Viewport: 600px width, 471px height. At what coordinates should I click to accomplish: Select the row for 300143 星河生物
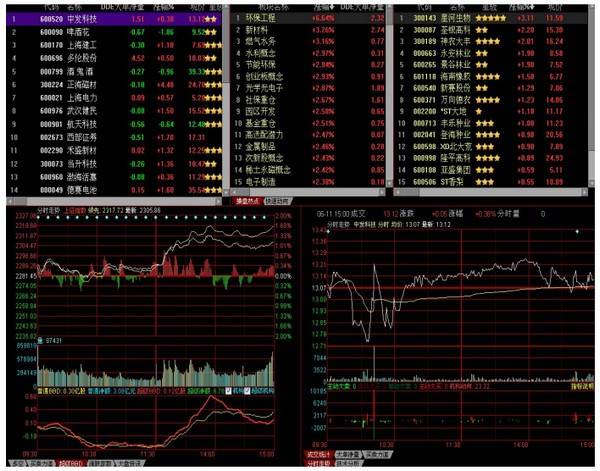[491, 18]
